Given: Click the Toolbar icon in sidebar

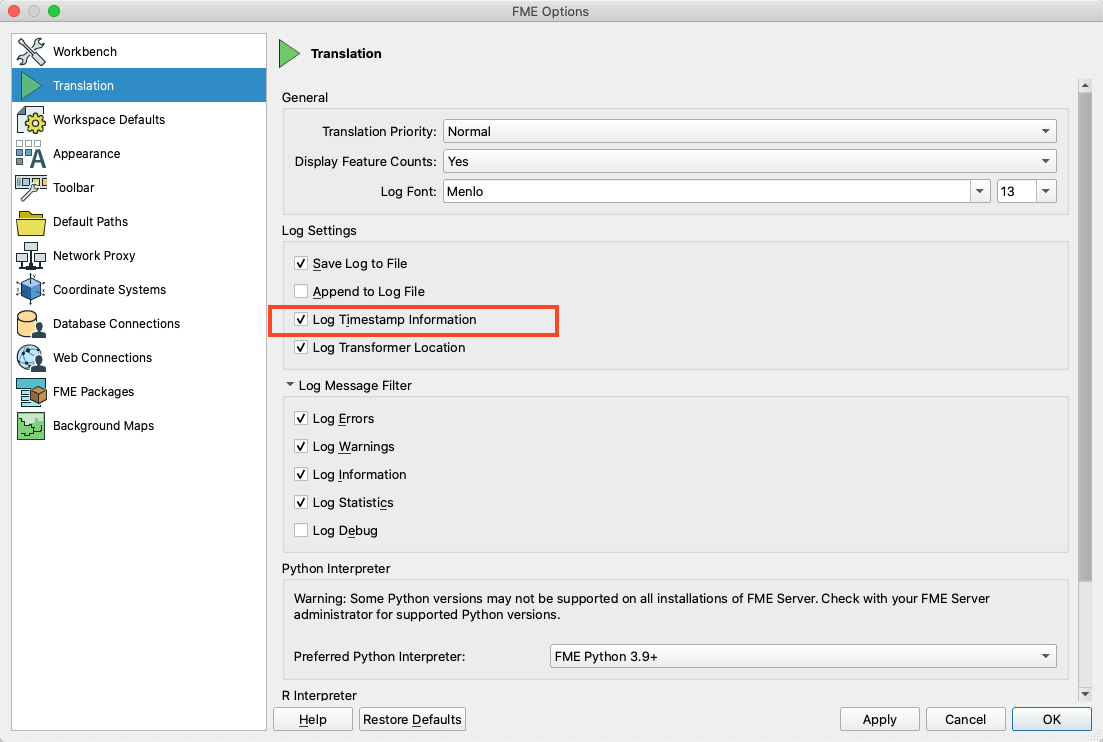Looking at the screenshot, I should coord(31,188).
